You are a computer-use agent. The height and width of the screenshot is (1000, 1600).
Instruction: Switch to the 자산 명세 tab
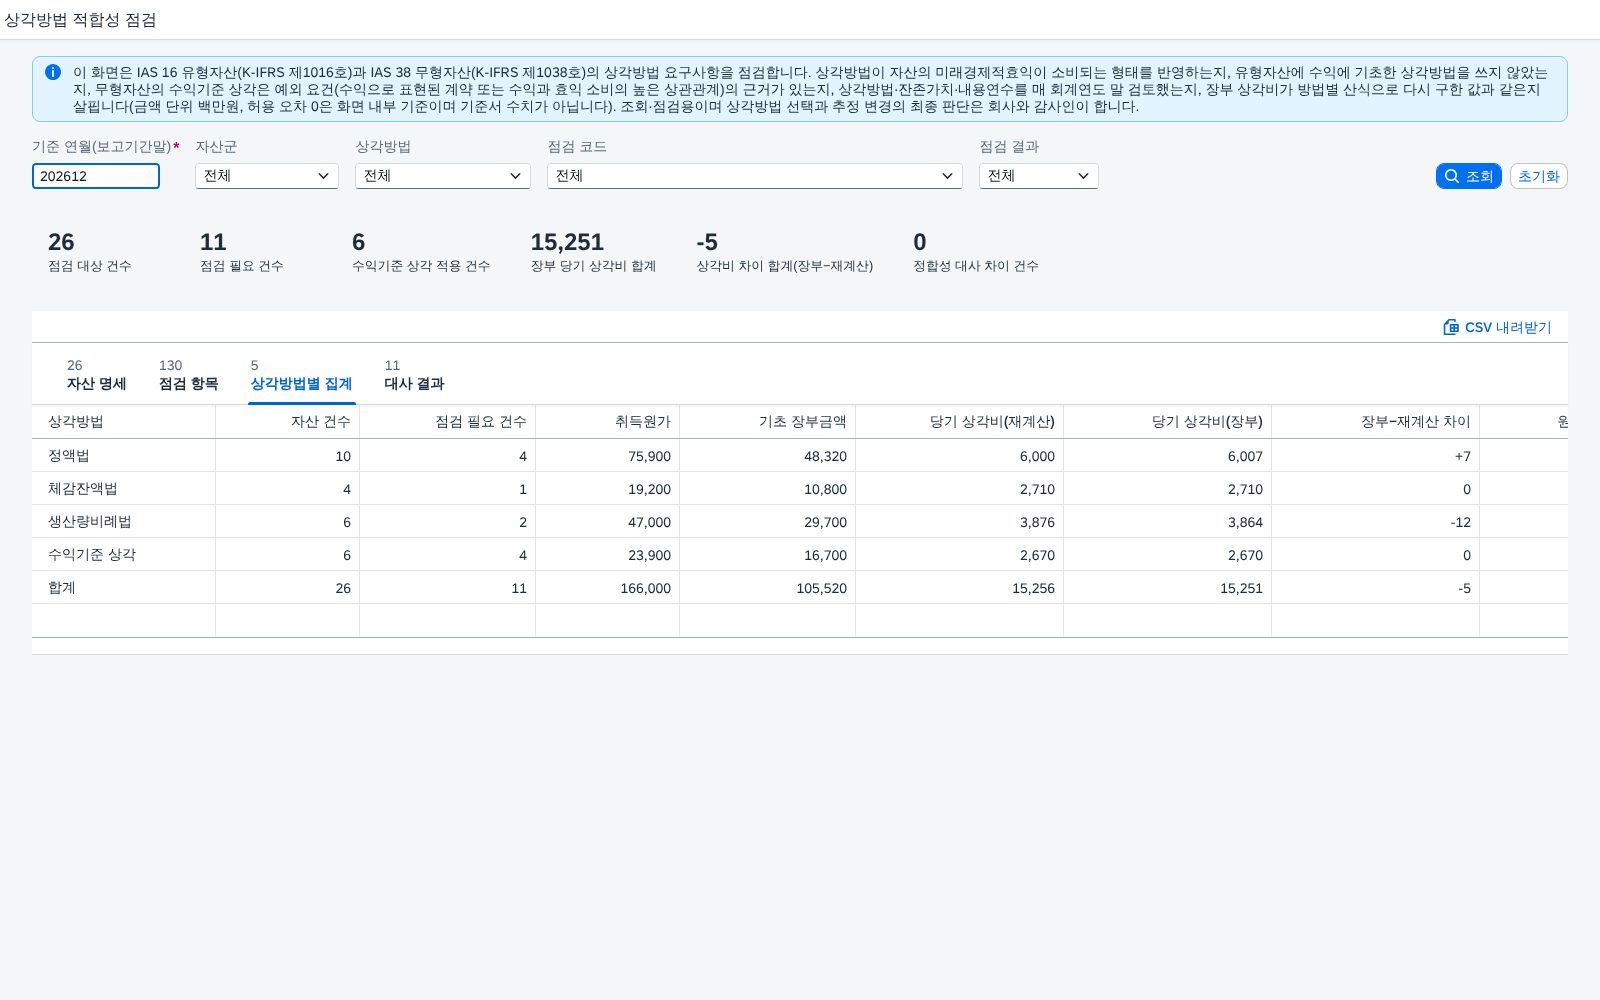coord(97,375)
